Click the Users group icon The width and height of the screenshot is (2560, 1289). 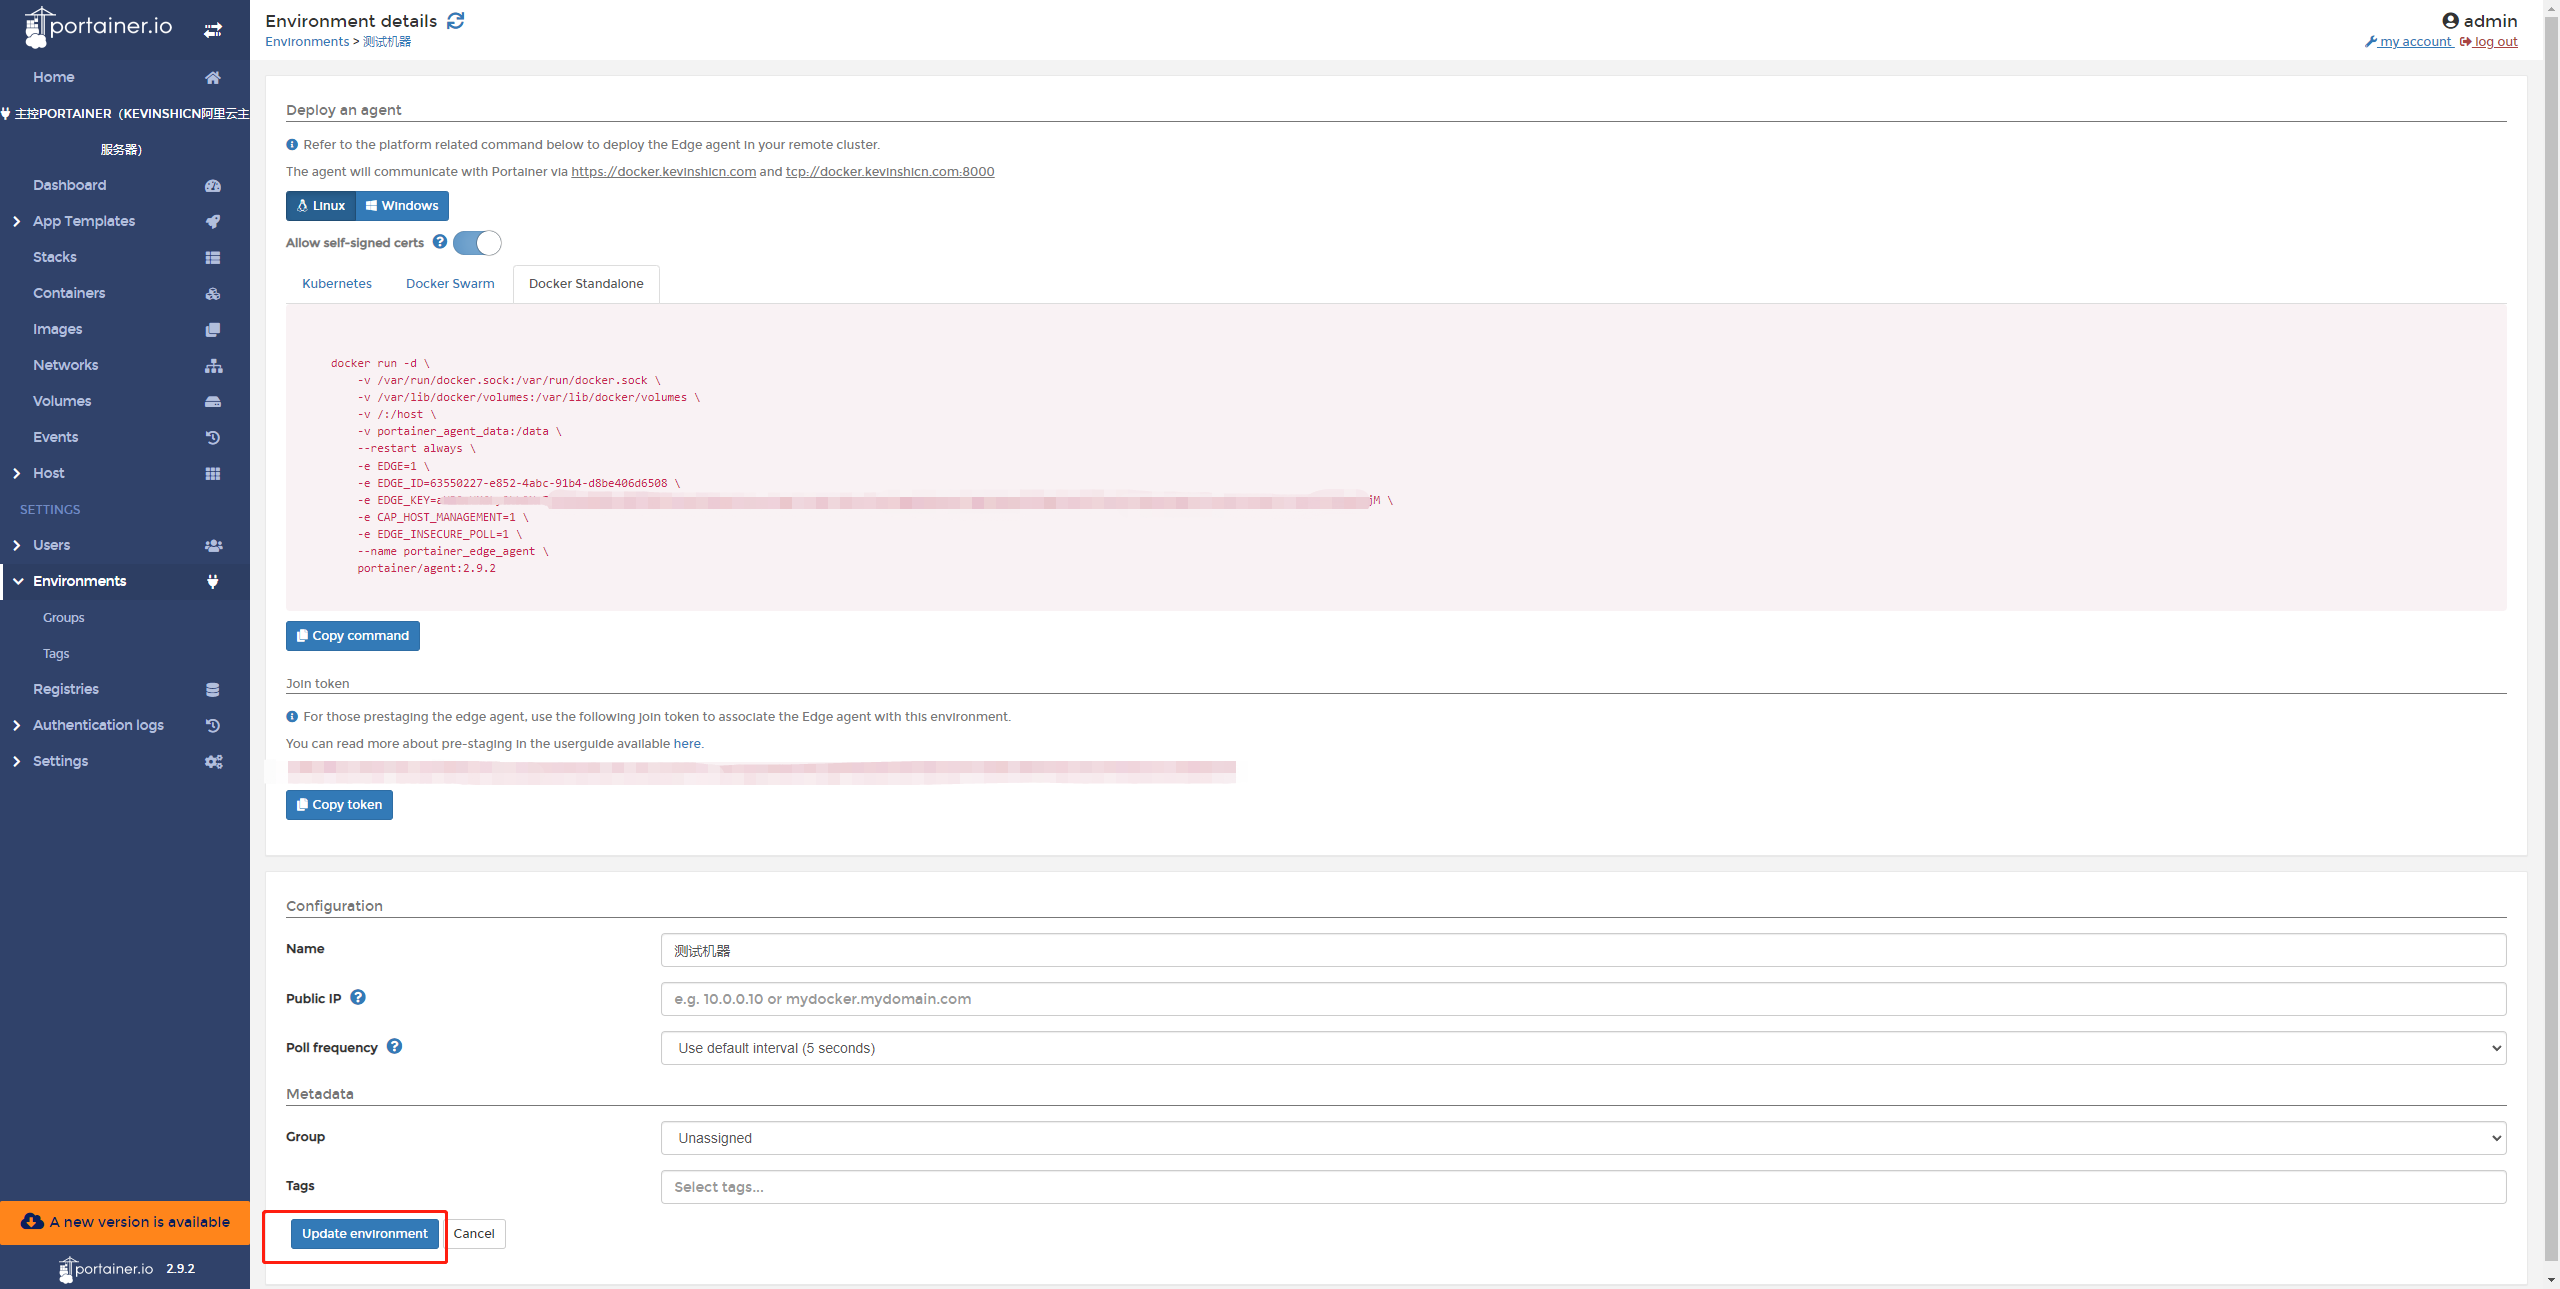213,545
